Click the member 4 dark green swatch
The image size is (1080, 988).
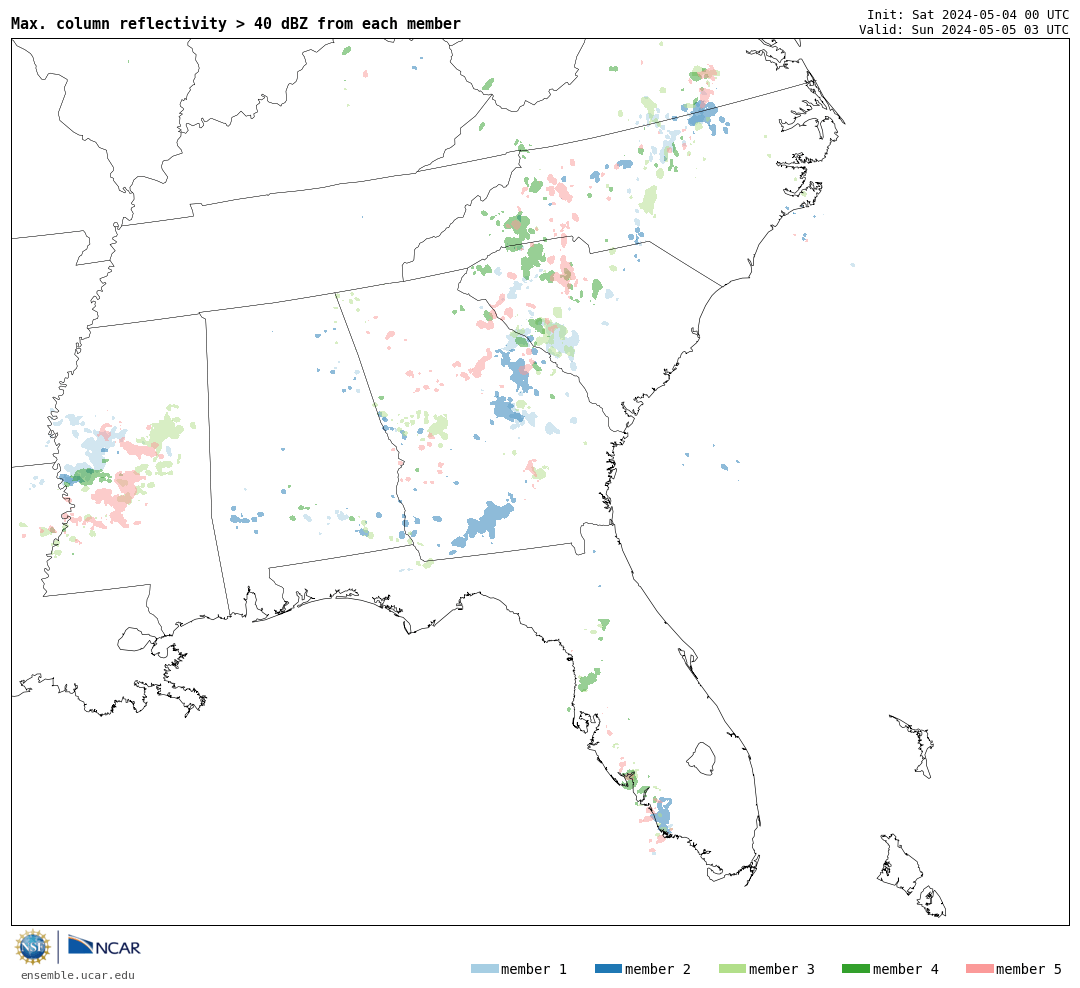tap(855, 969)
